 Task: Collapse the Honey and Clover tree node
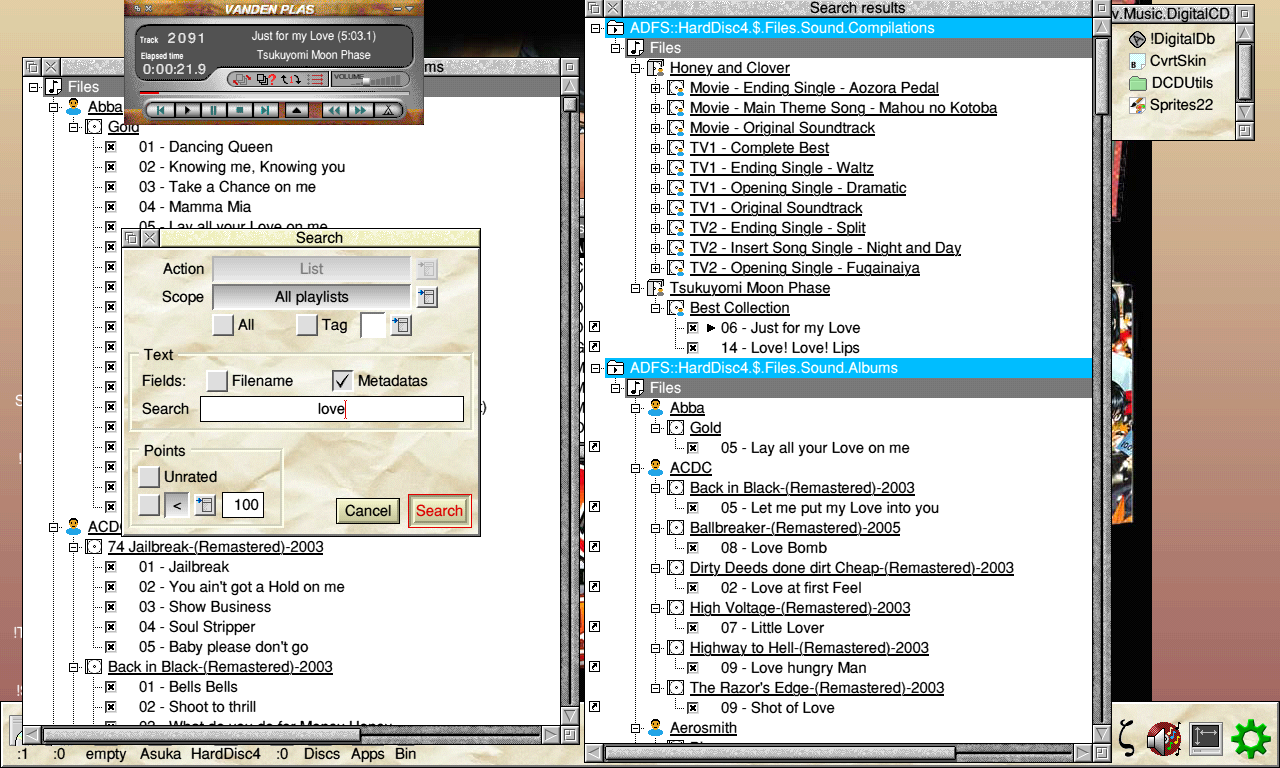(636, 68)
